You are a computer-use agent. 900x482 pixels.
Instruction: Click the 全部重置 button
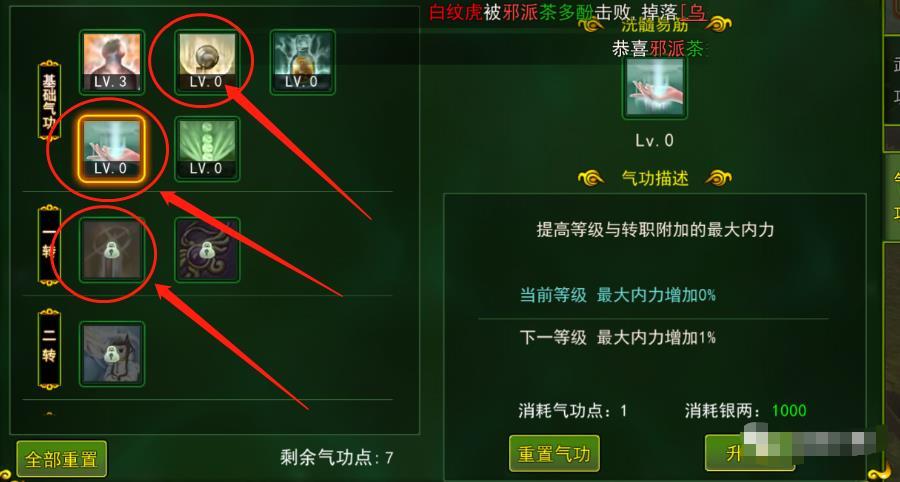pyautogui.click(x=61, y=459)
